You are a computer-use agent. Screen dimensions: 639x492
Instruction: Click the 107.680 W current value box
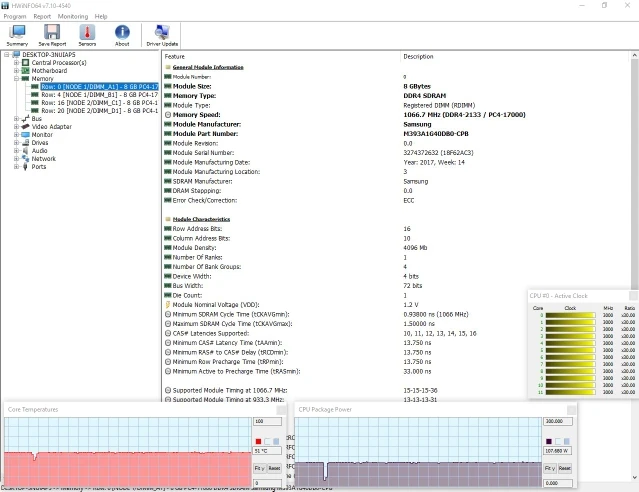pos(558,451)
